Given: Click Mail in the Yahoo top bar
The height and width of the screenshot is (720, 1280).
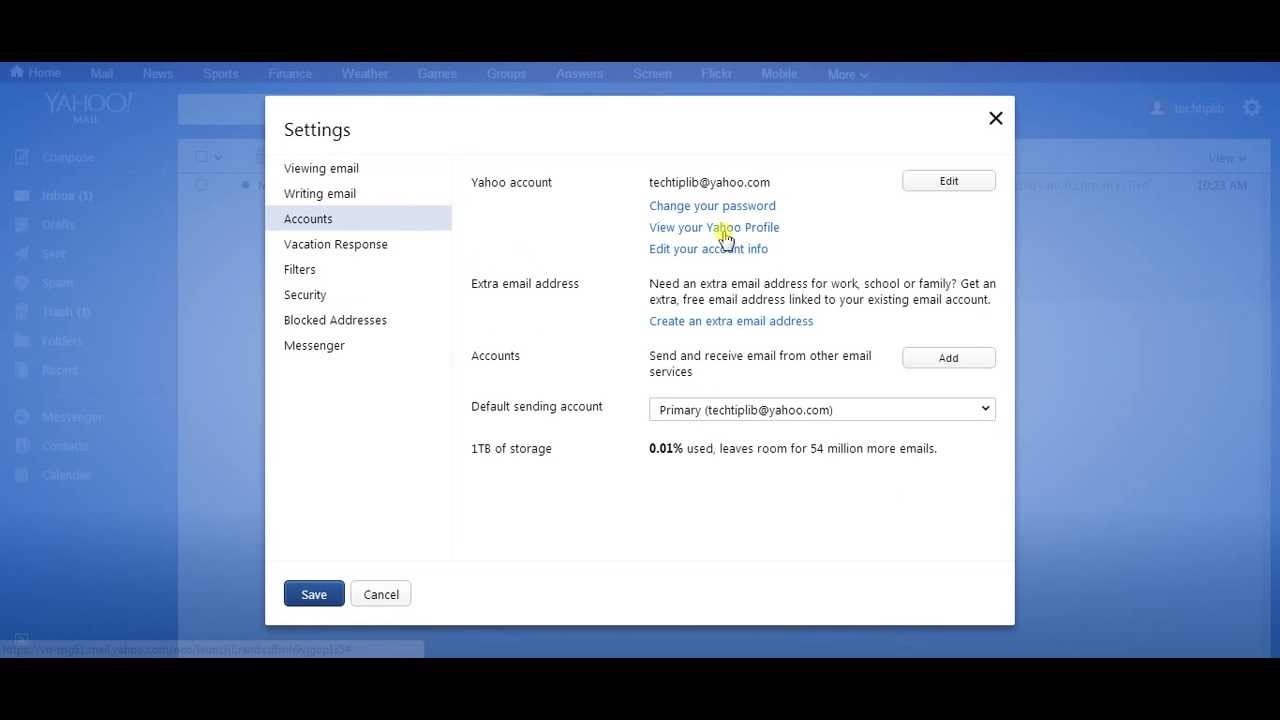Looking at the screenshot, I should [101, 74].
